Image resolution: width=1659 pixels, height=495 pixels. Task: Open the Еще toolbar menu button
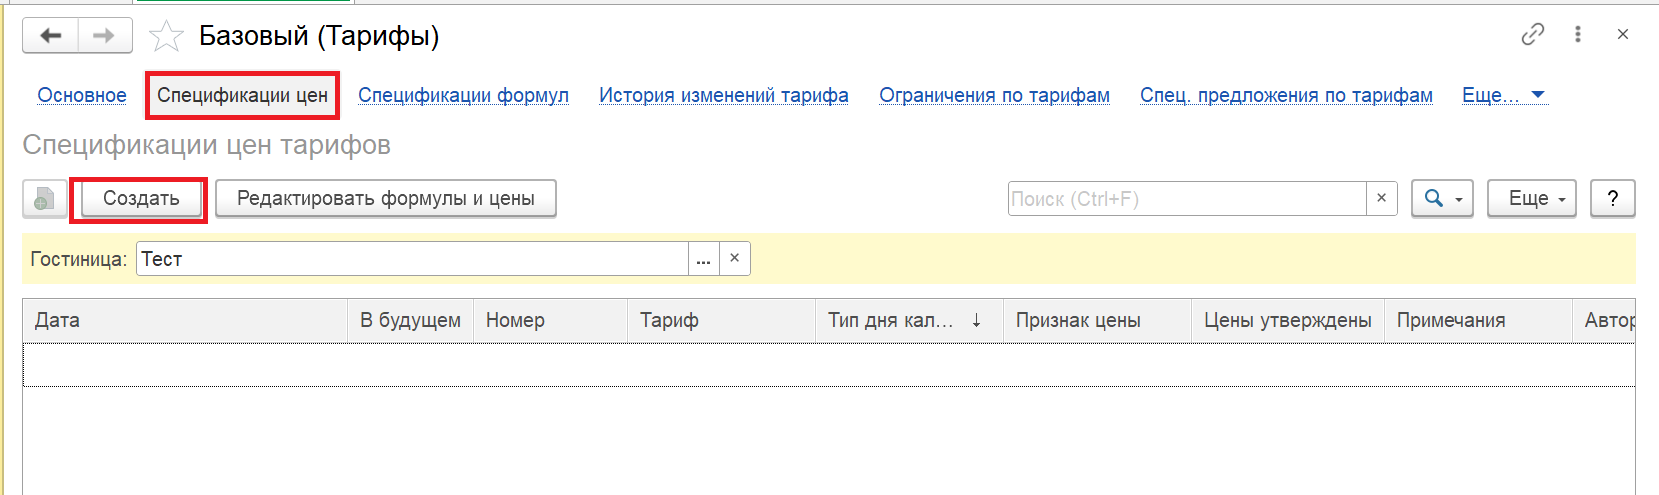pos(1532,199)
